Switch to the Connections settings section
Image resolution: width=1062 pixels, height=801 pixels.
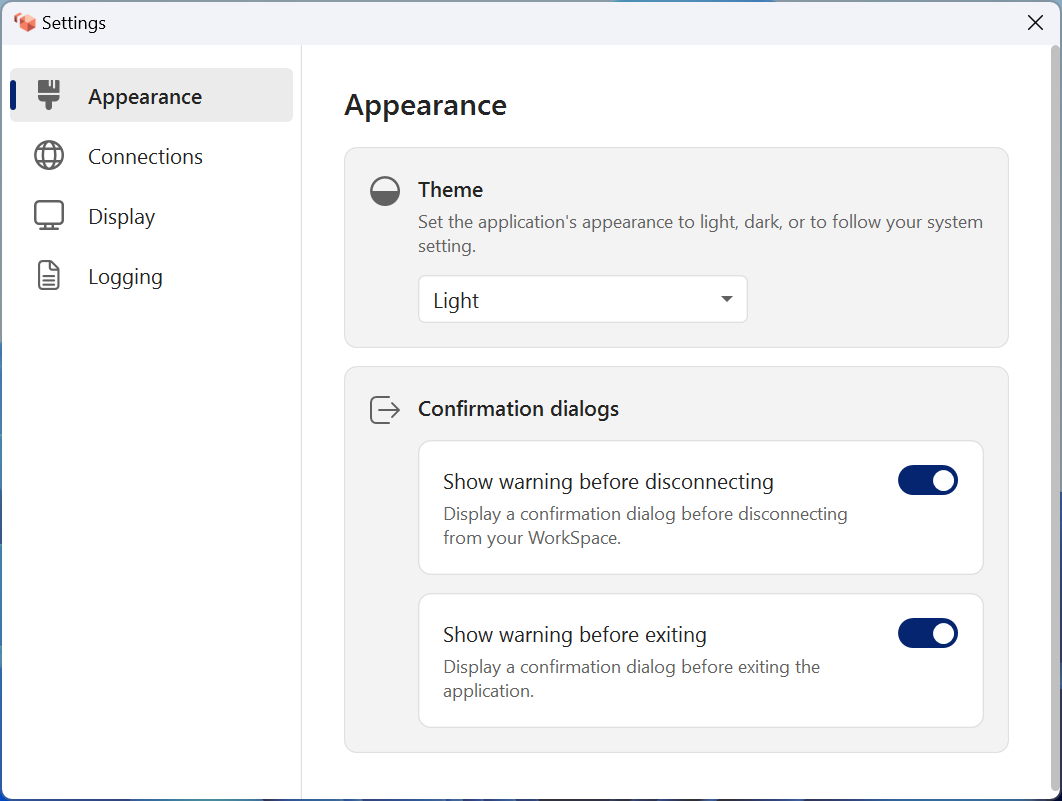coord(152,156)
